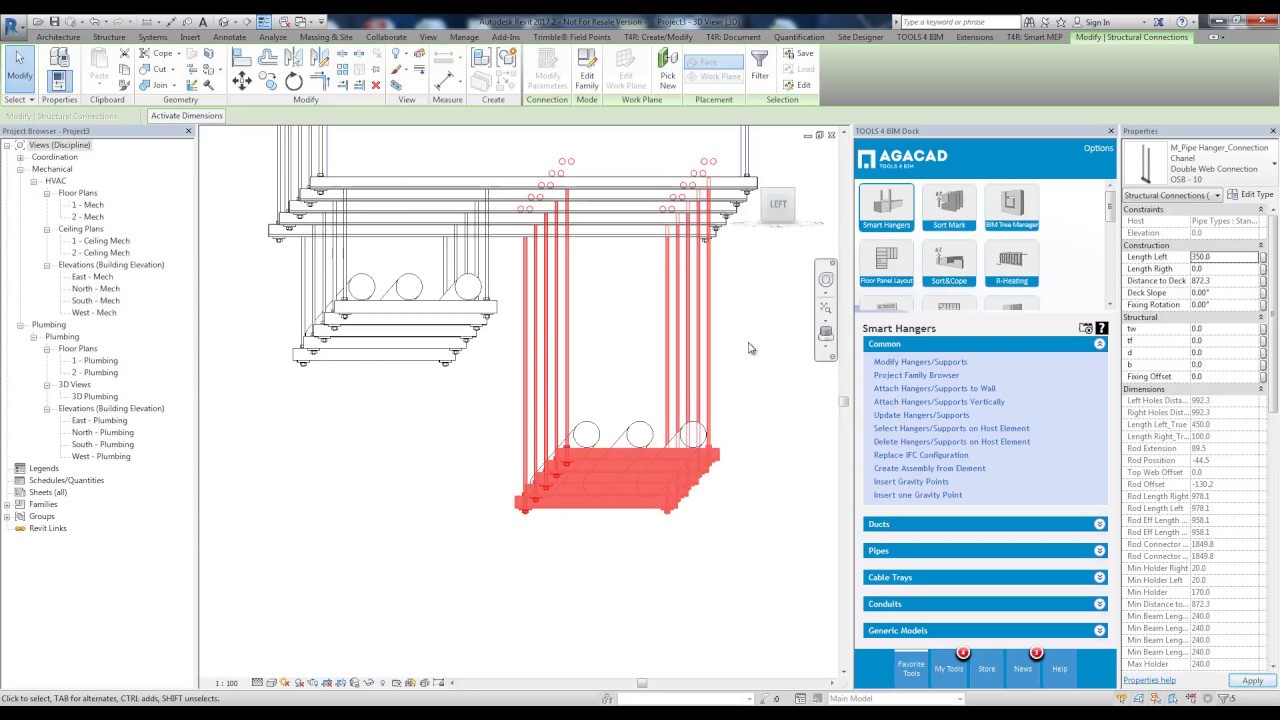Image resolution: width=1280 pixels, height=720 pixels.
Task: Click the Filter selection icon
Action: tap(760, 65)
